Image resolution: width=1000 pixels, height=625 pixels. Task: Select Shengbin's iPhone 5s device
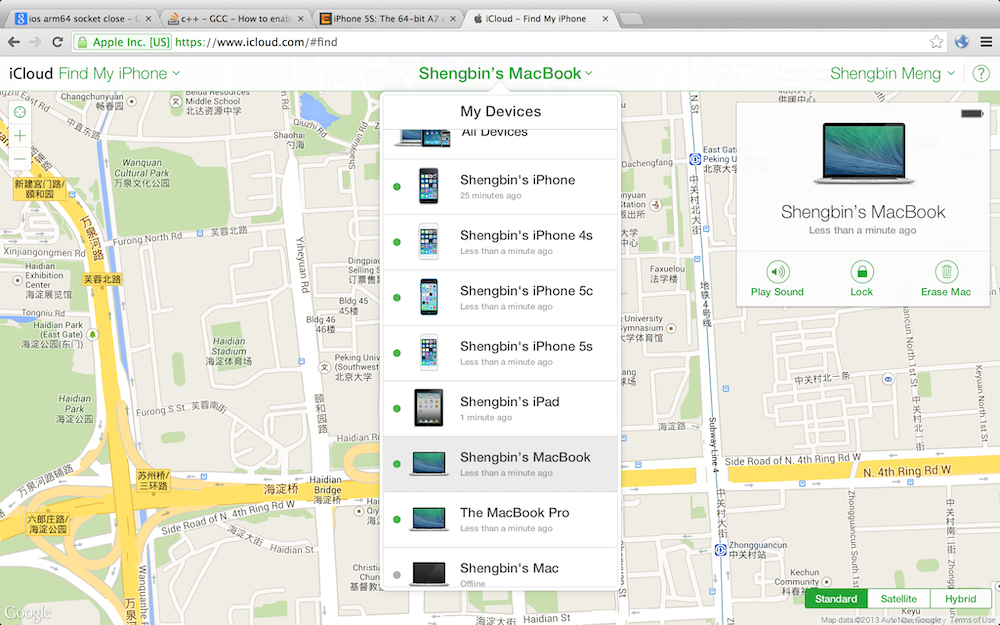[x=500, y=353]
